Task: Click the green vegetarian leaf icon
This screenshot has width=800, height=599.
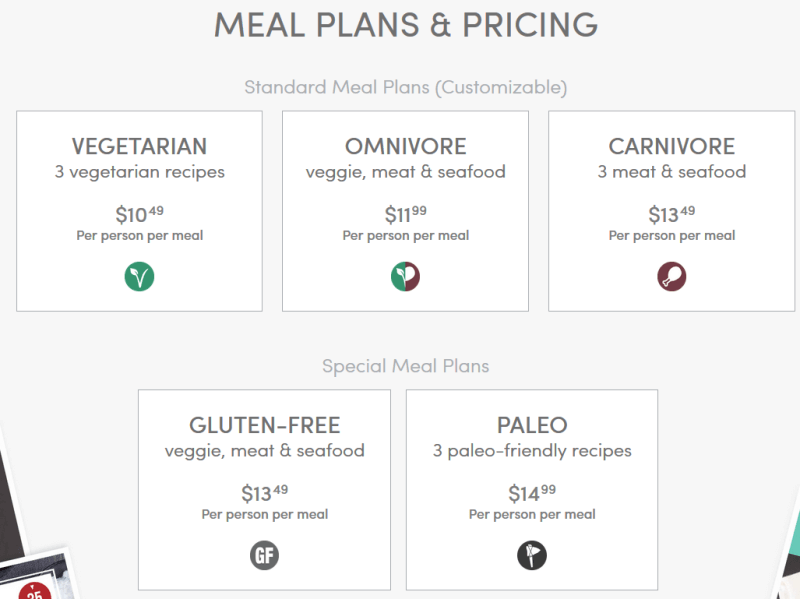Action: pos(139,277)
